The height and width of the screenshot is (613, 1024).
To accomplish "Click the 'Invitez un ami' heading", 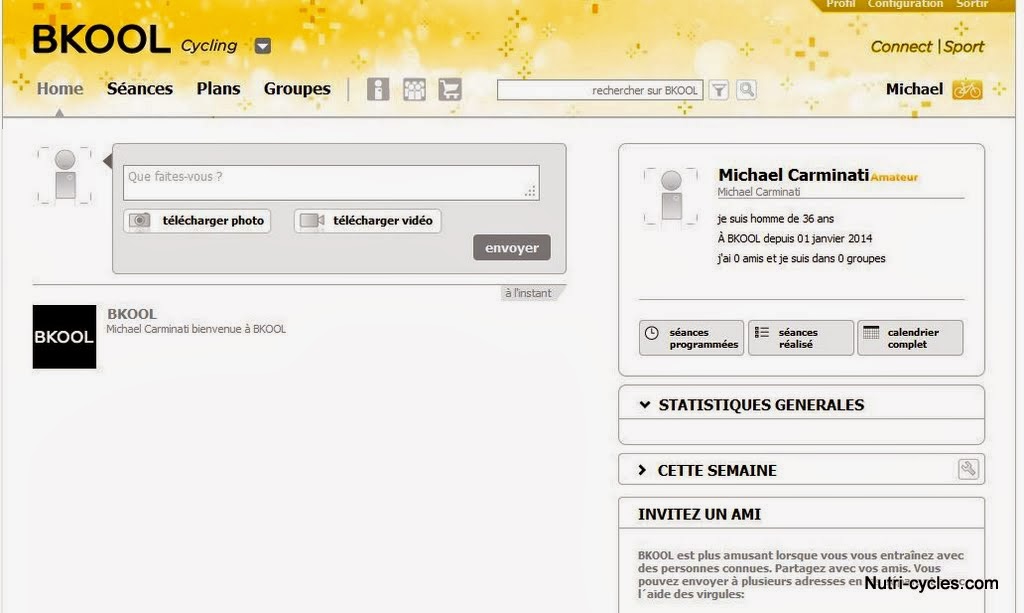I will [699, 514].
